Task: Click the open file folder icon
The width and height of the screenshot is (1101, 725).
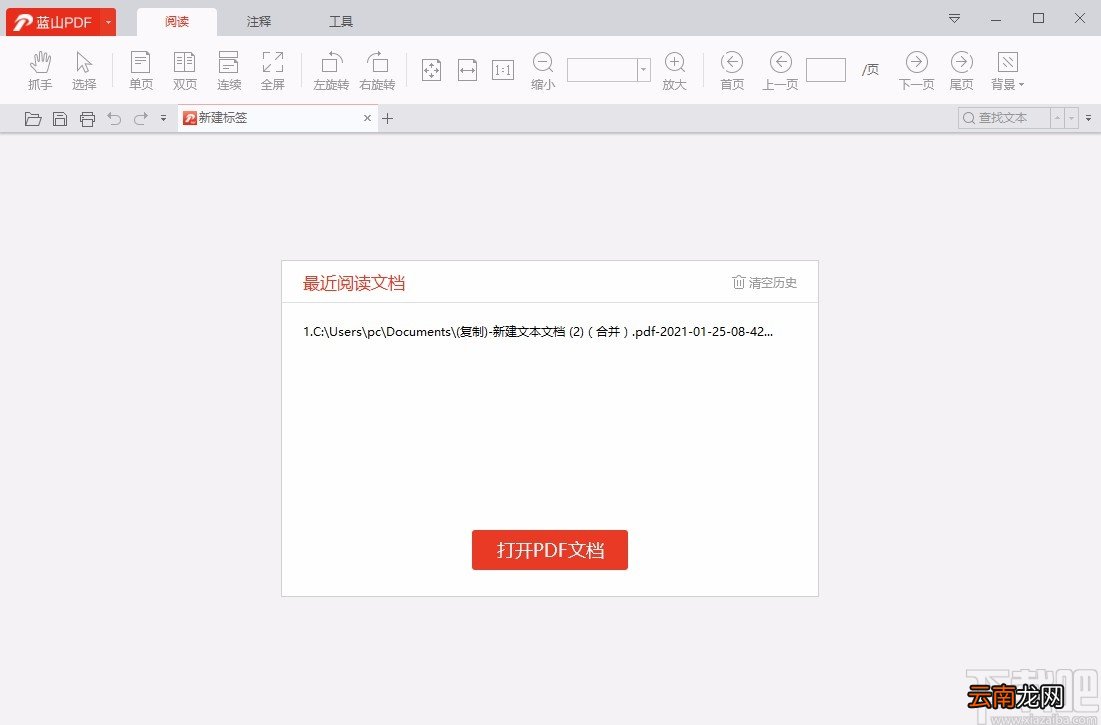Action: coord(32,119)
